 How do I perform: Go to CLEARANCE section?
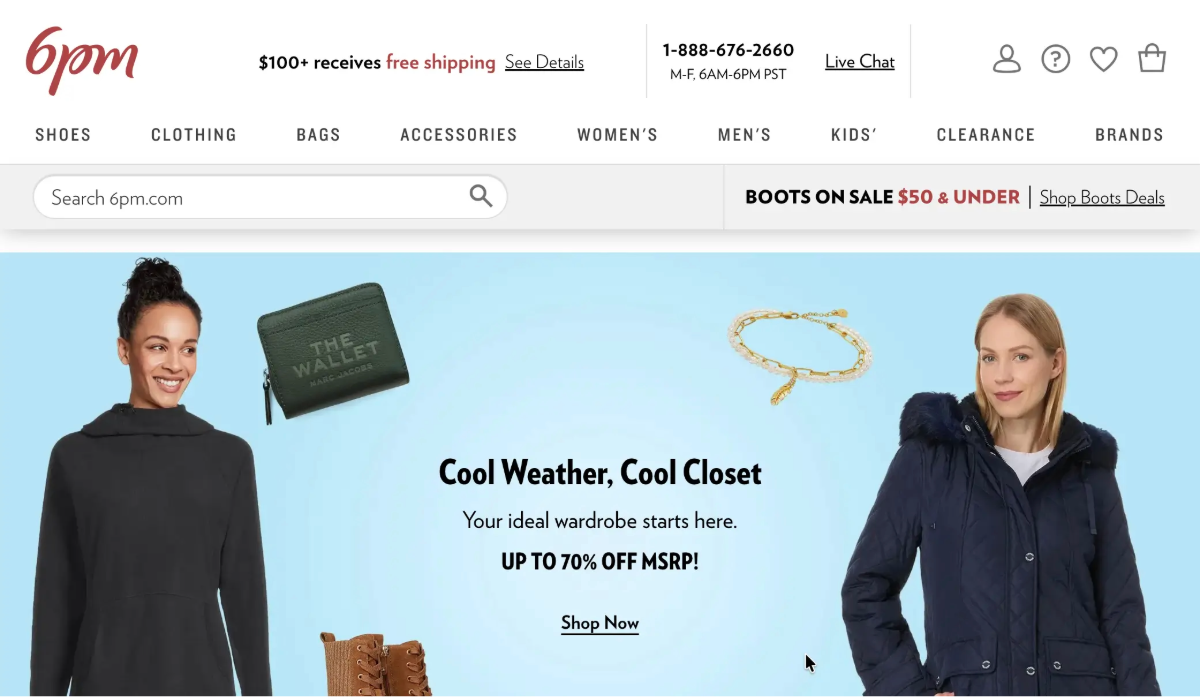click(x=986, y=135)
